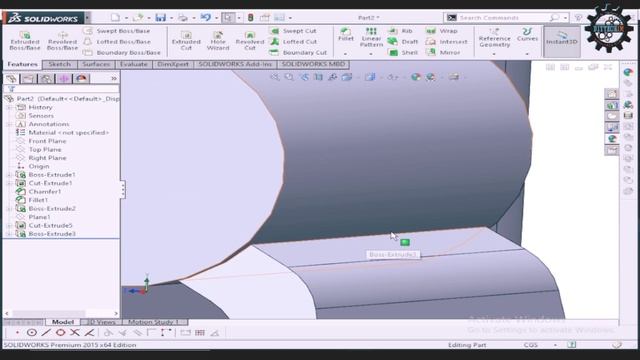Switch to the Sketch tab

coord(60,64)
